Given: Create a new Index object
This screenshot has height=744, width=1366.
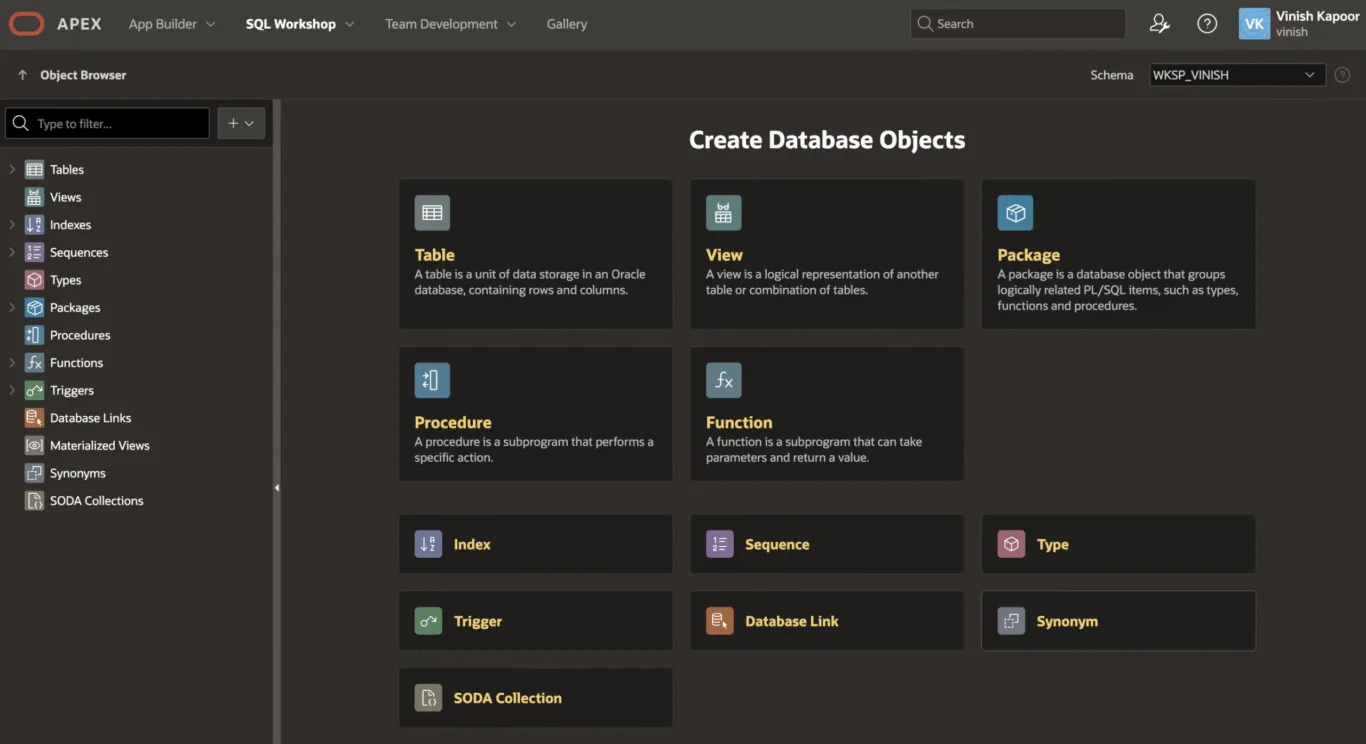Looking at the screenshot, I should pos(535,544).
